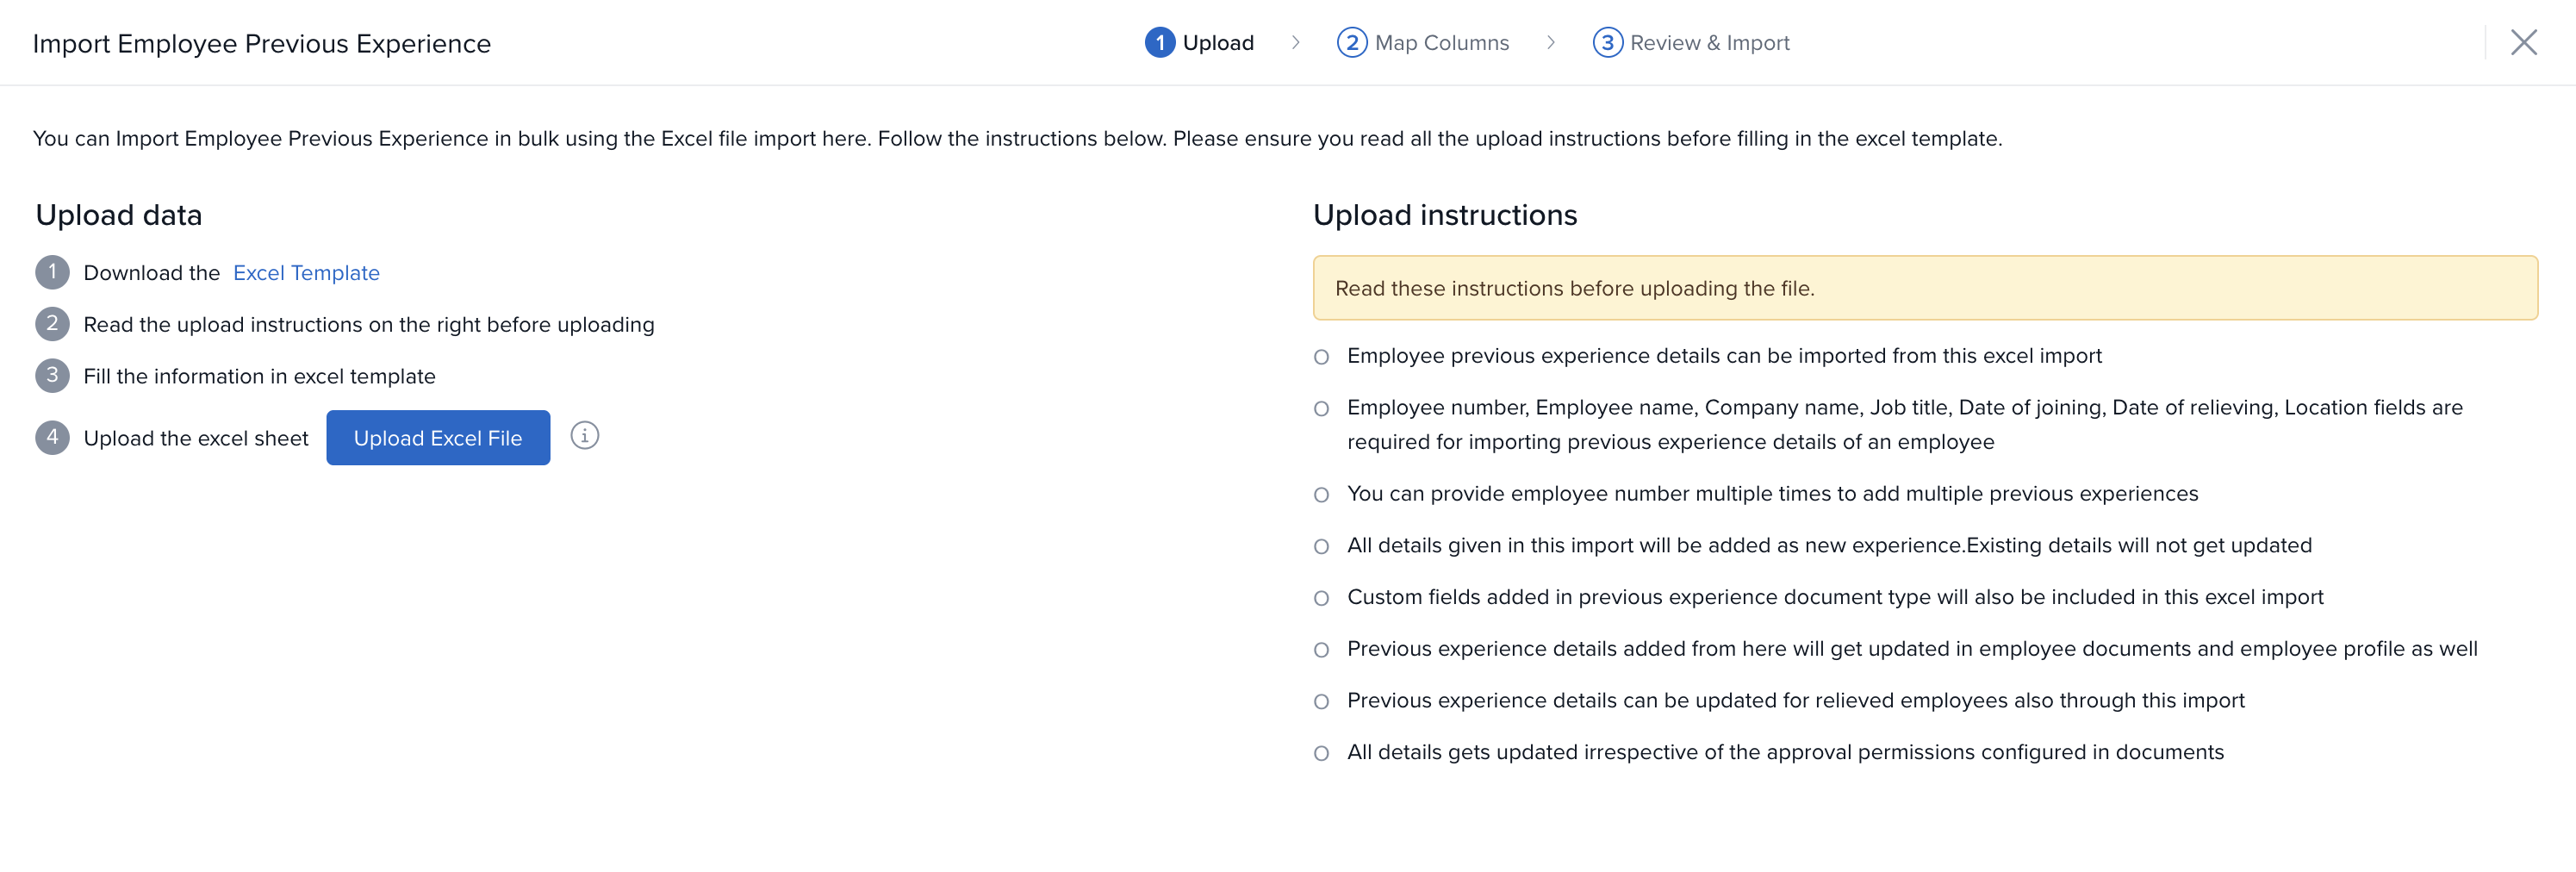Close the Import Employee Previous Experience dialog

[2523, 43]
